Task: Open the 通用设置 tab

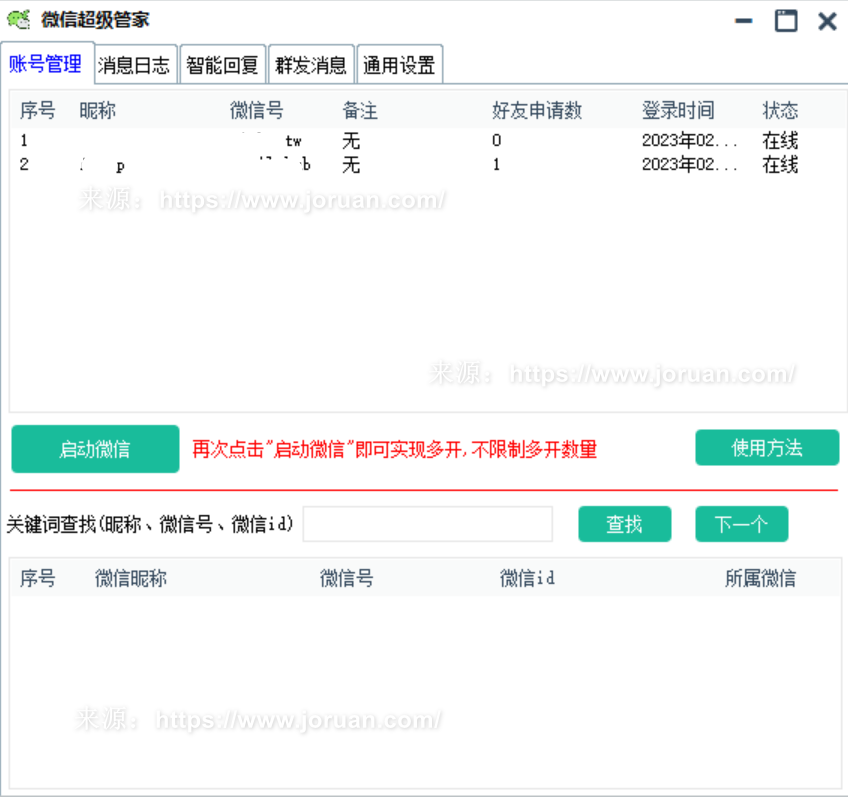Action: pos(399,66)
